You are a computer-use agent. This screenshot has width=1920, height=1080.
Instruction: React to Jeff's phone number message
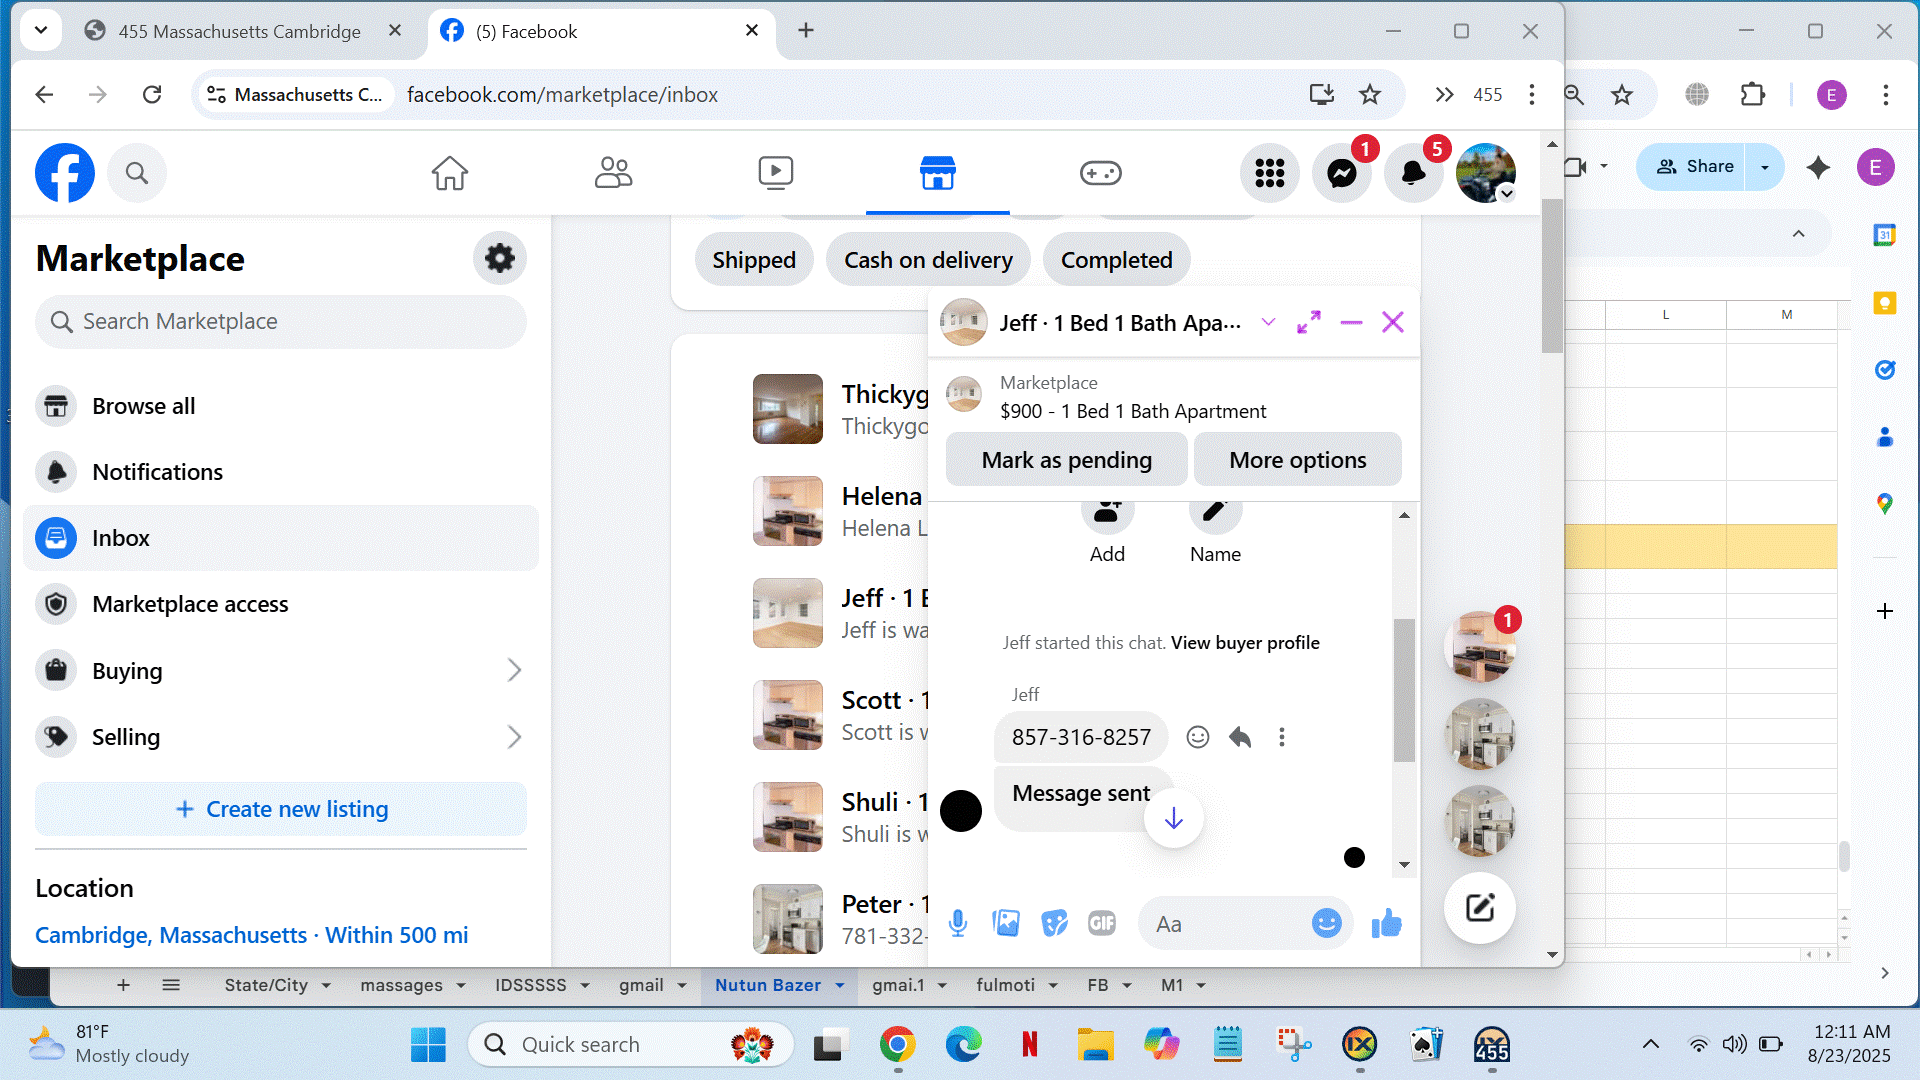[x=1197, y=737]
